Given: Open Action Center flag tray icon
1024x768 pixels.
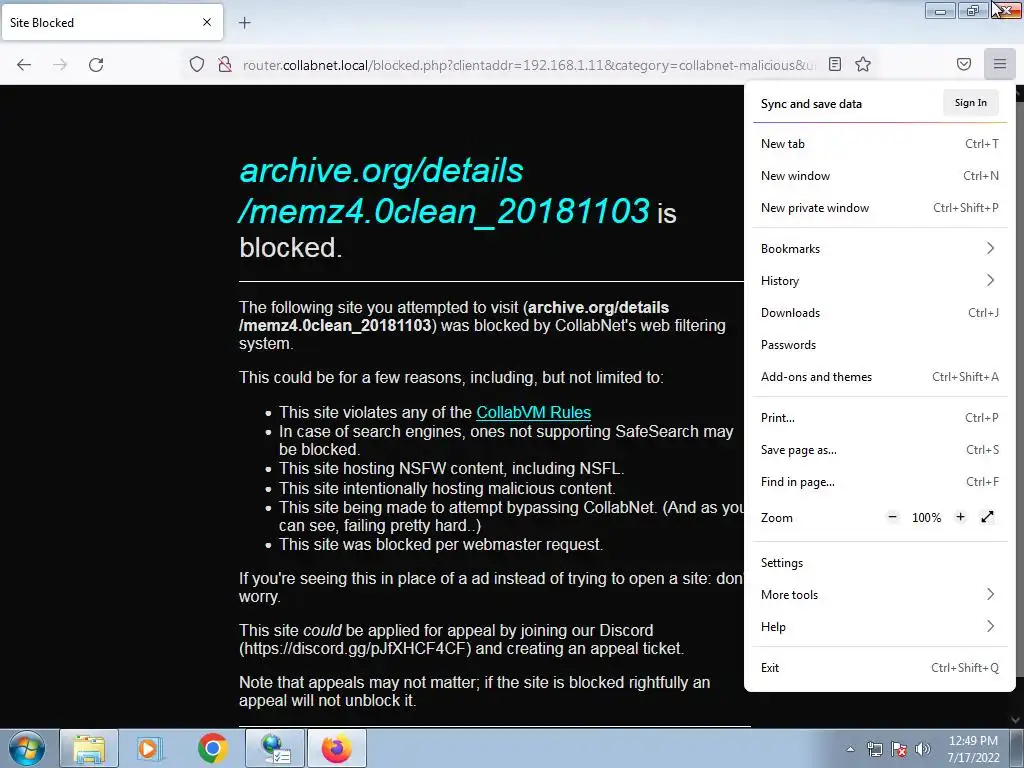Looking at the screenshot, I should point(899,750).
